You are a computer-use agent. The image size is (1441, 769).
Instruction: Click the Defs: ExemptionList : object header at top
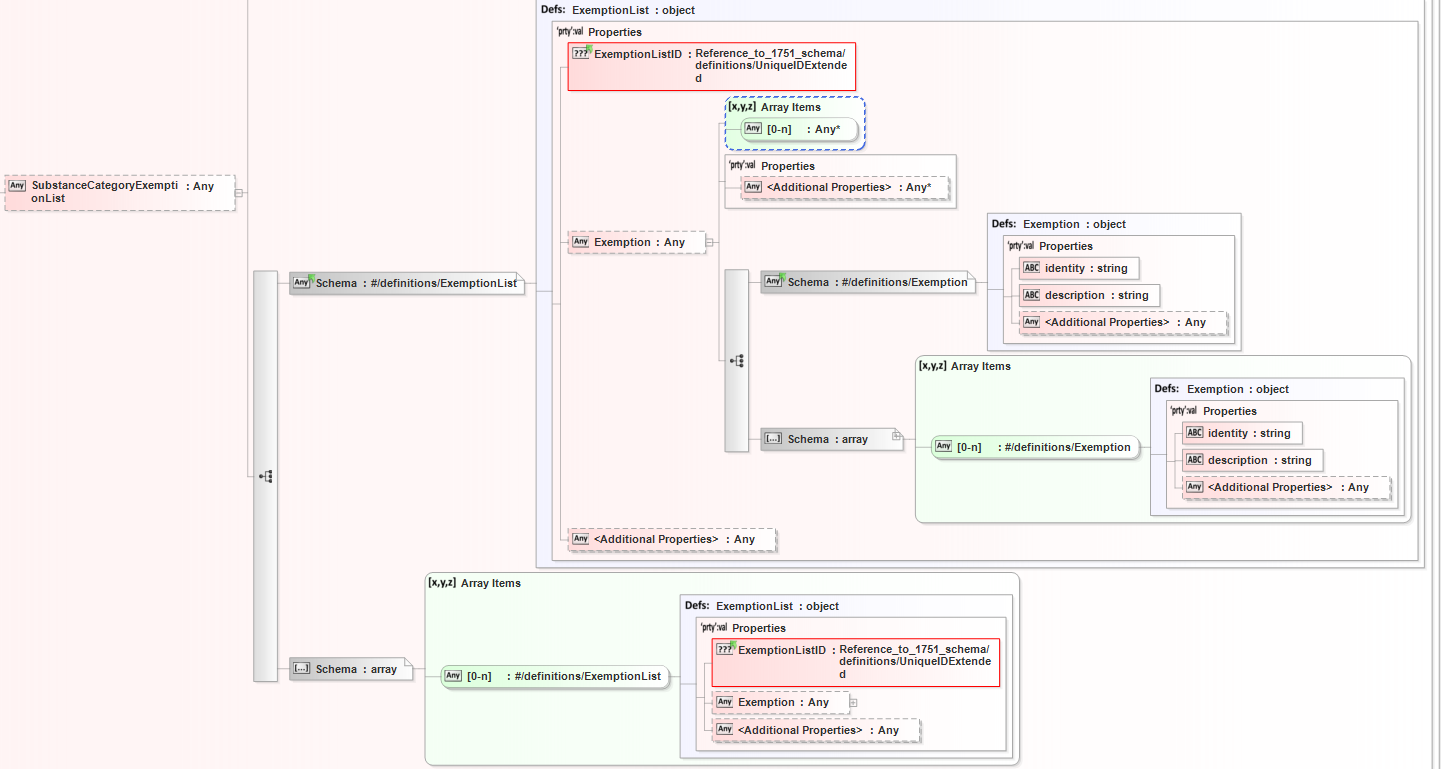pos(618,10)
